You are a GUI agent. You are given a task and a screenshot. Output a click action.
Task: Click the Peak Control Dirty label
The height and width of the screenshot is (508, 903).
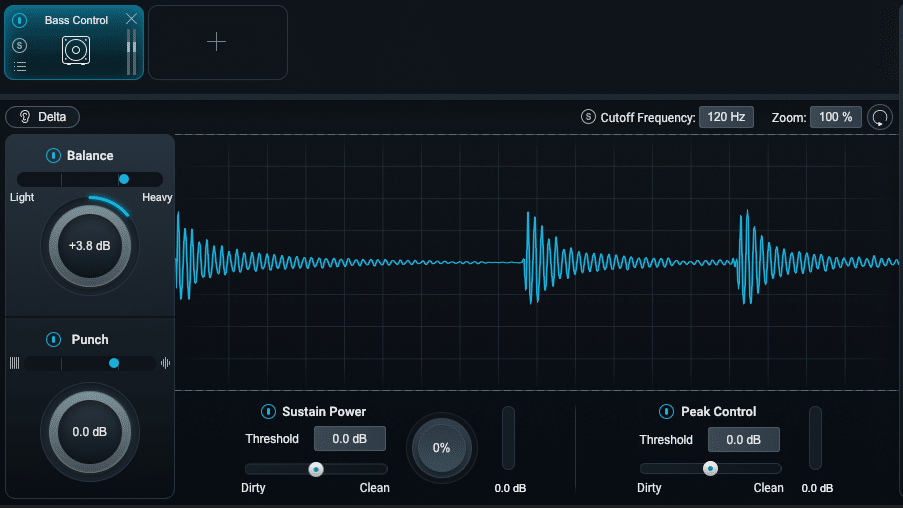[649, 488]
